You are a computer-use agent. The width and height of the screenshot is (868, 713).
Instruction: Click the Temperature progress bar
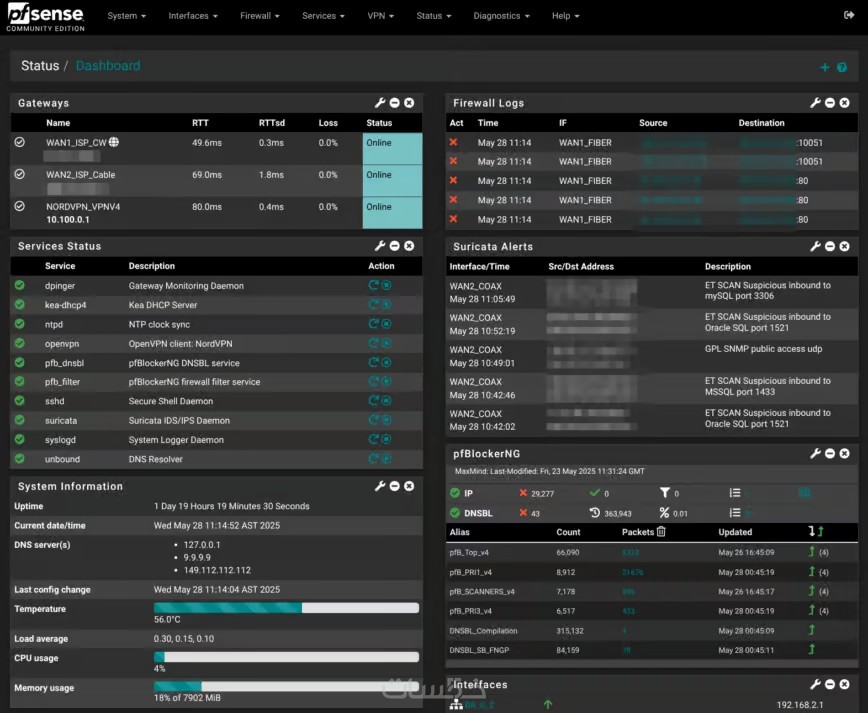tap(286, 608)
